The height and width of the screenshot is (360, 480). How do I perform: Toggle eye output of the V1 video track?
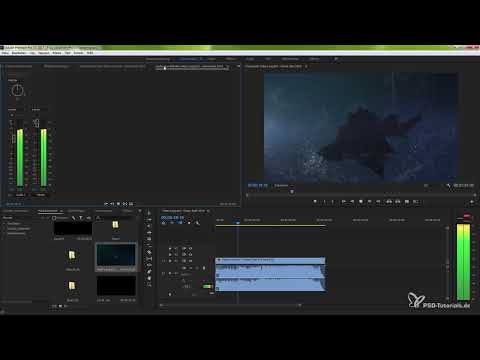190,261
